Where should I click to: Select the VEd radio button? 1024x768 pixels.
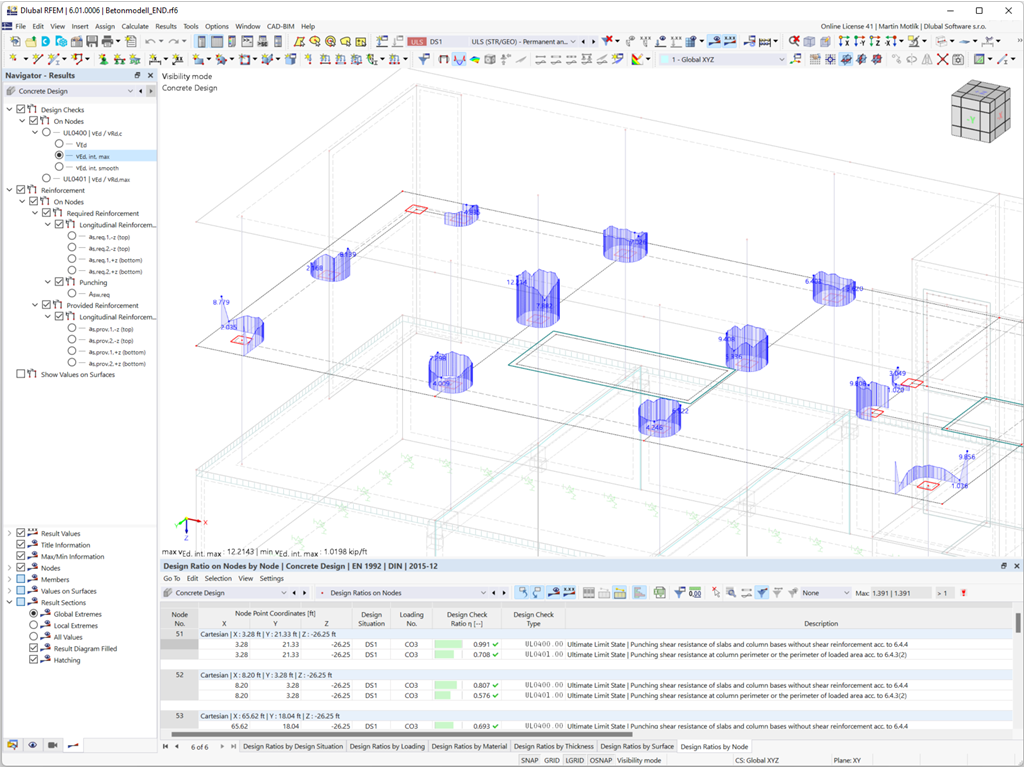(59, 144)
